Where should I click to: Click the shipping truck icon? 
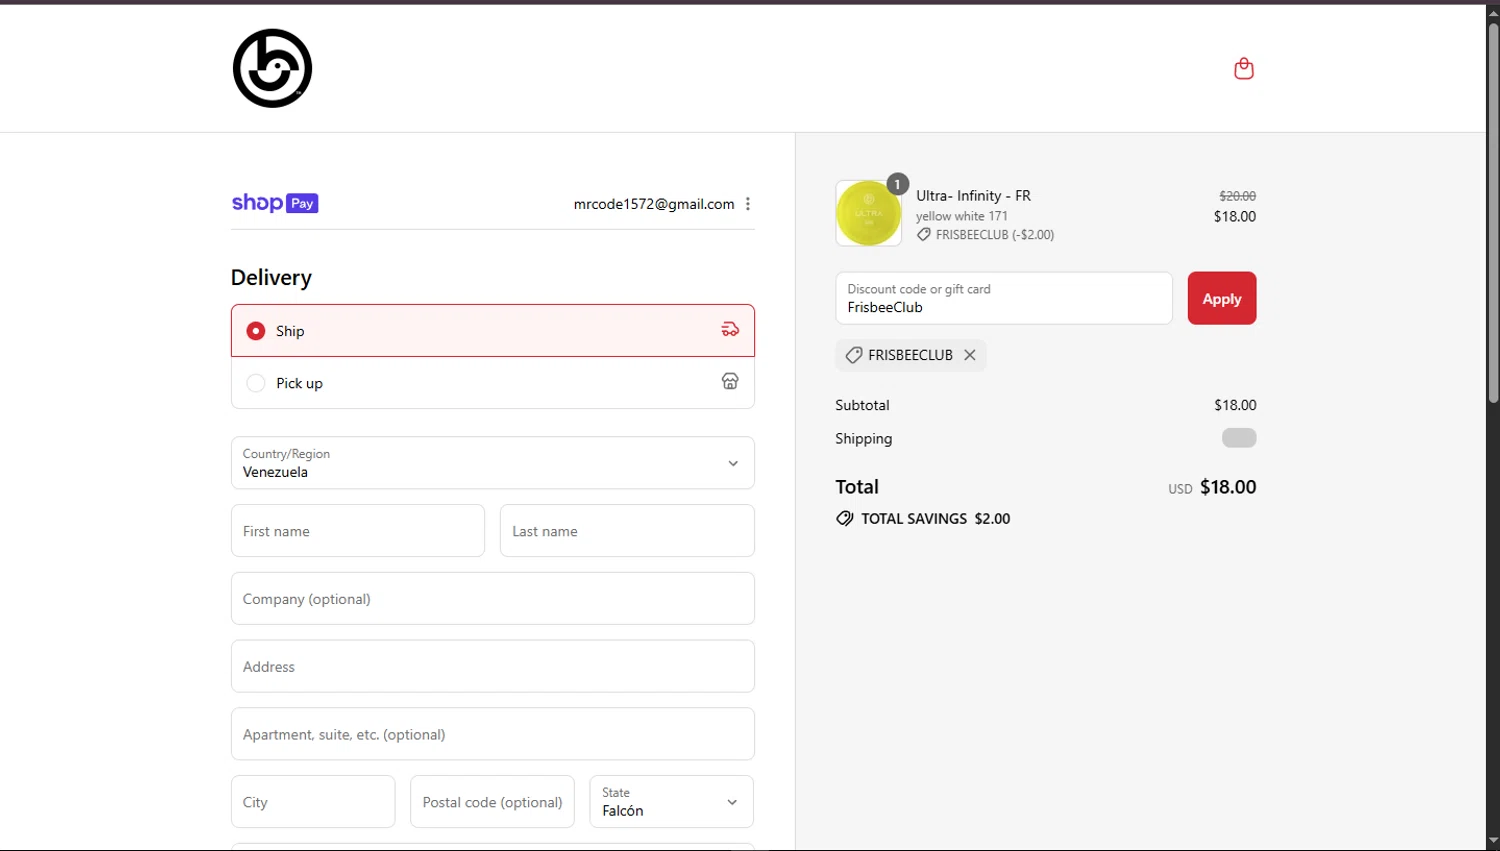click(x=730, y=330)
